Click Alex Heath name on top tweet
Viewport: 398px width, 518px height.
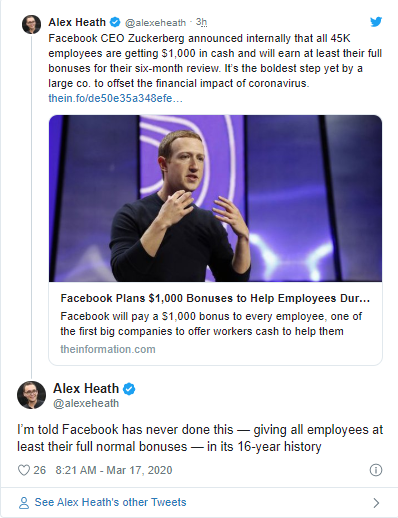[77, 22]
